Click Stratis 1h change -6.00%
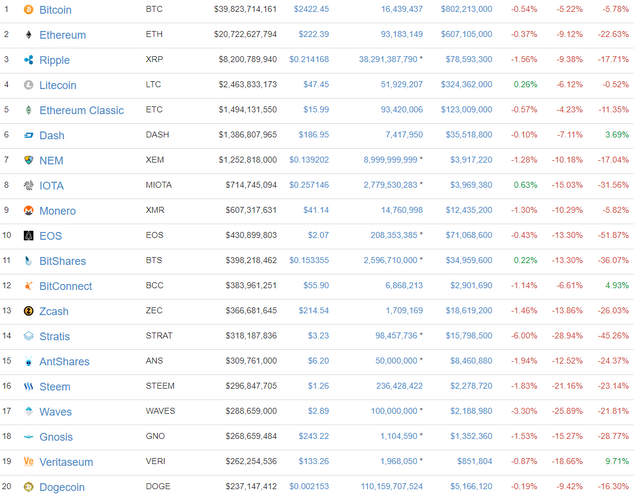 pyautogui.click(x=524, y=336)
